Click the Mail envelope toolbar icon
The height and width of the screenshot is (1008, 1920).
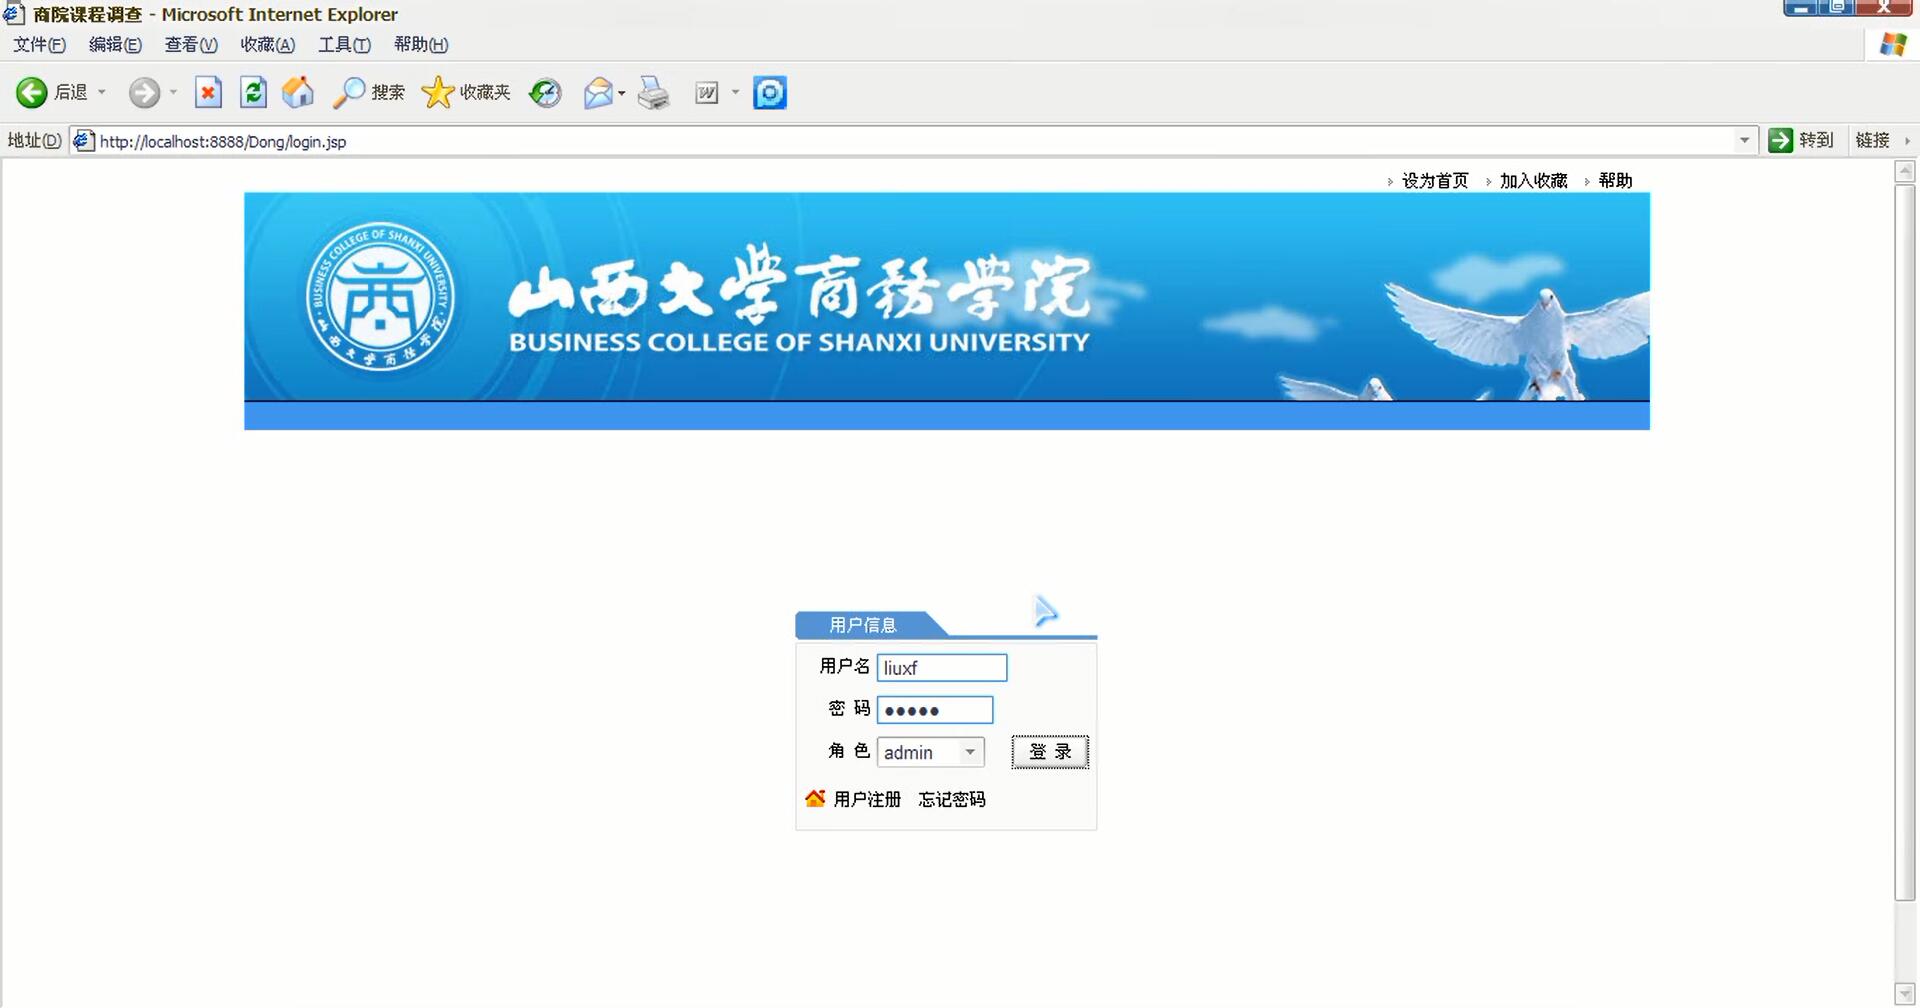[598, 93]
